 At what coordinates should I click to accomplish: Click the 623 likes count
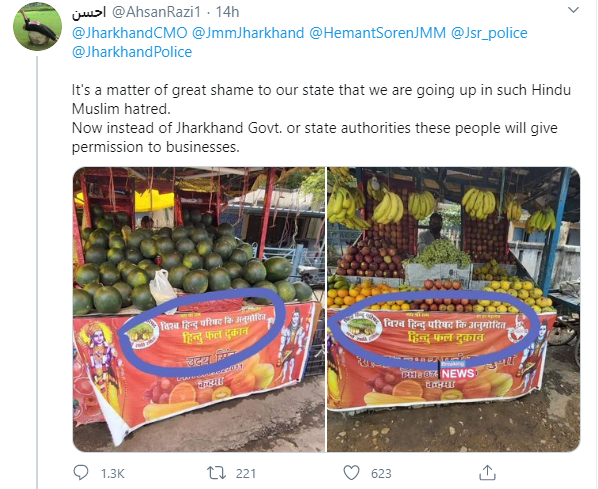(381, 474)
